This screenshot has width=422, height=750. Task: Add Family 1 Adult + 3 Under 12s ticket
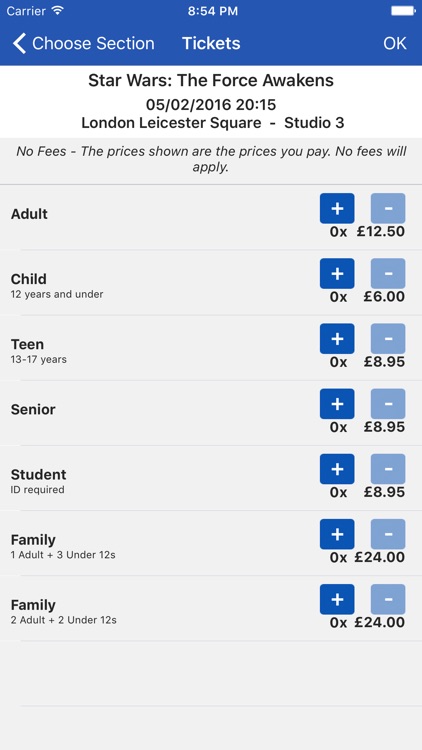(337, 534)
